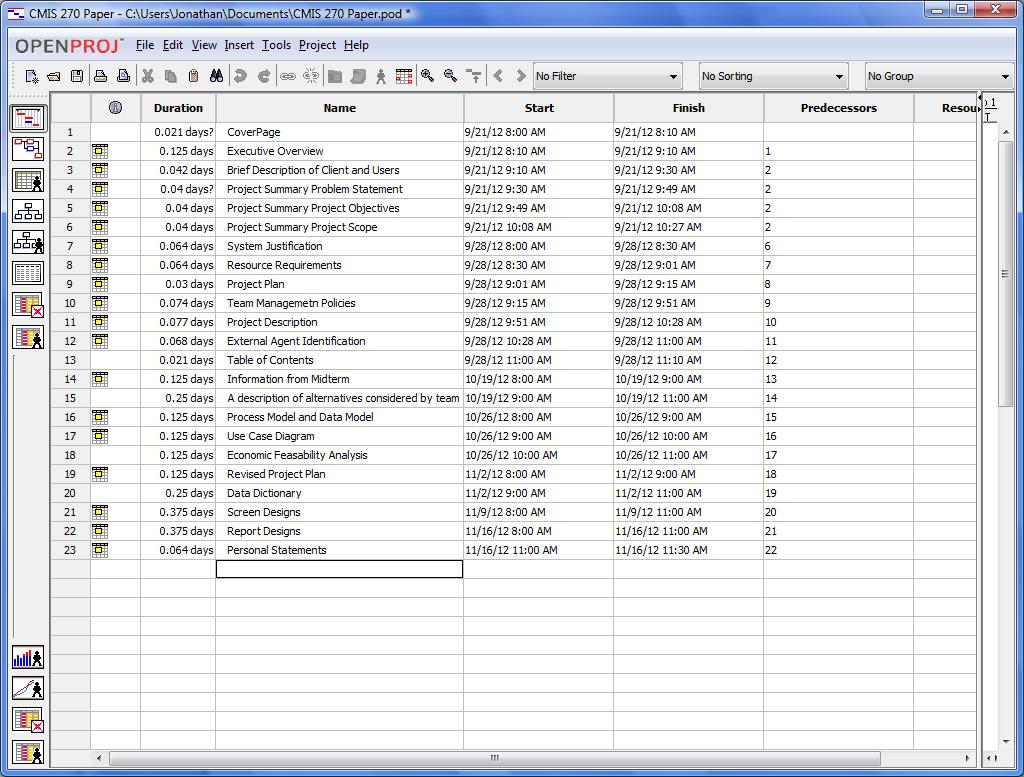Click the Print icon in toolbar
Screen dimensions: 1024x777
click(x=100, y=76)
